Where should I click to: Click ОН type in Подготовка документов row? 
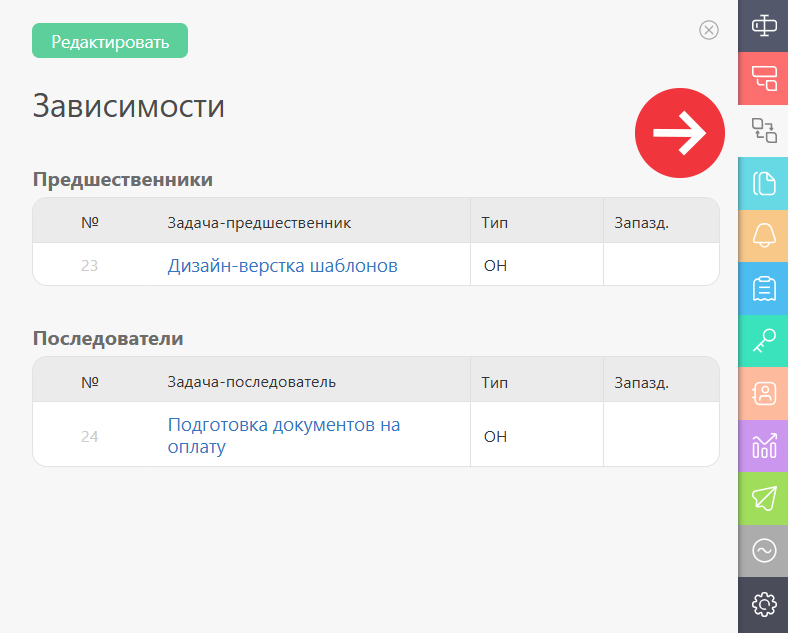point(495,437)
